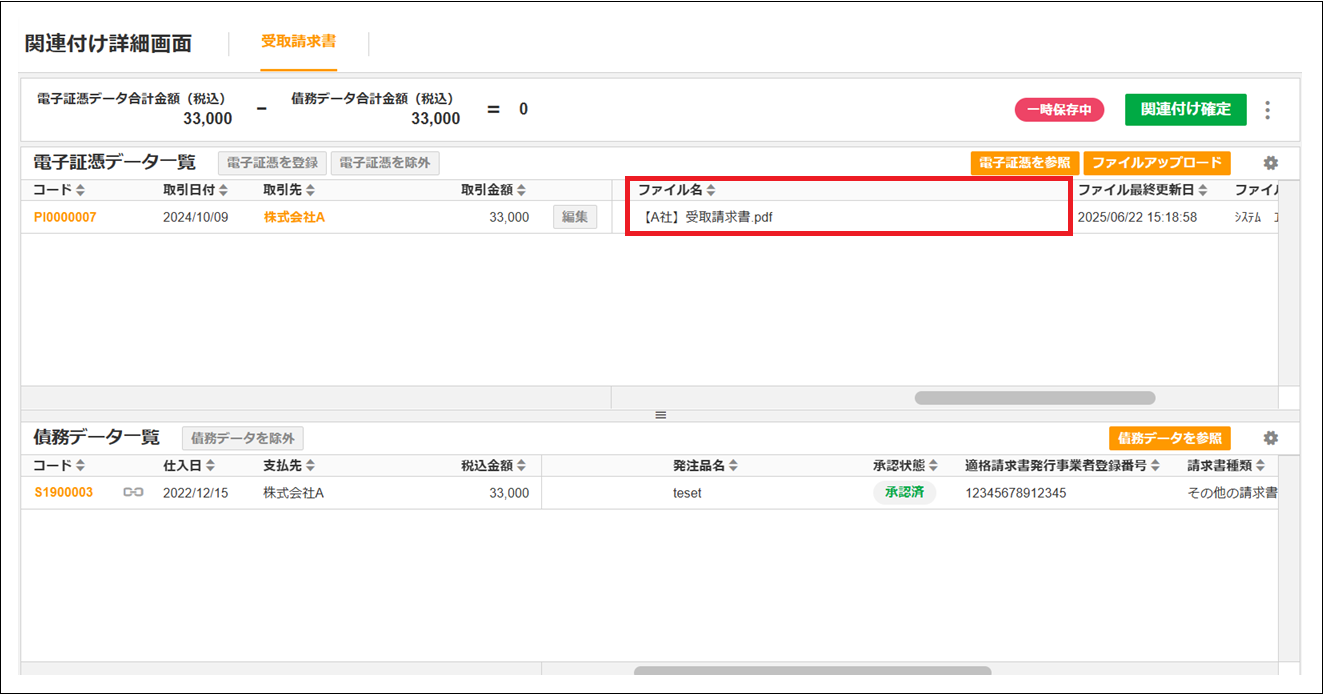This screenshot has height=695, width=1325.
Task: Click the link icon beside S1900003
Action: coord(133,493)
